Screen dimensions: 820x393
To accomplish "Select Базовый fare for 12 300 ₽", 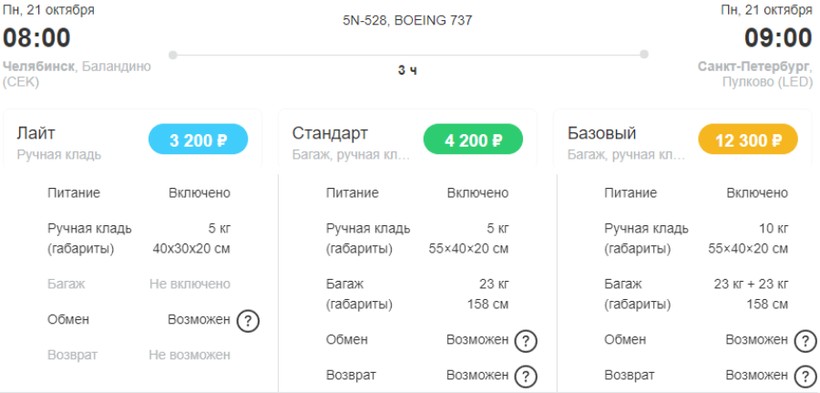I will coord(748,139).
